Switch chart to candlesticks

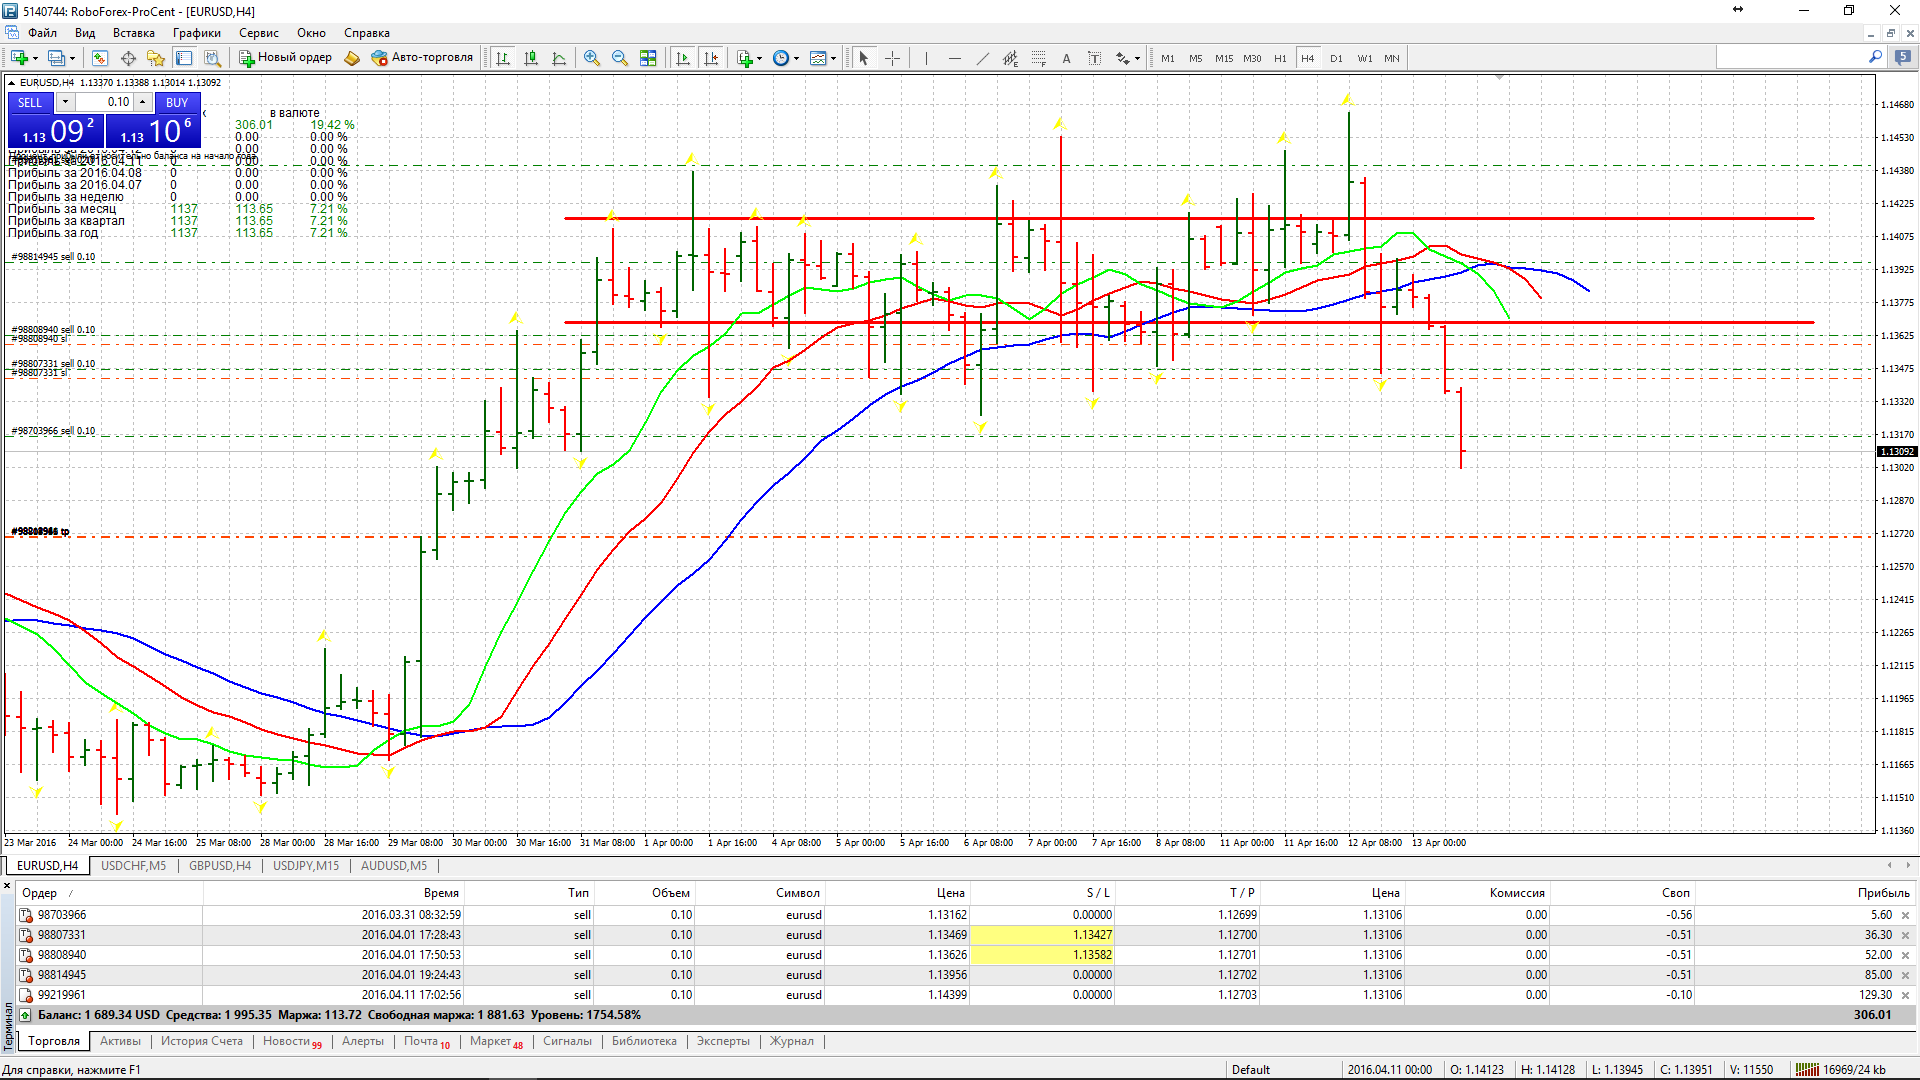(531, 58)
